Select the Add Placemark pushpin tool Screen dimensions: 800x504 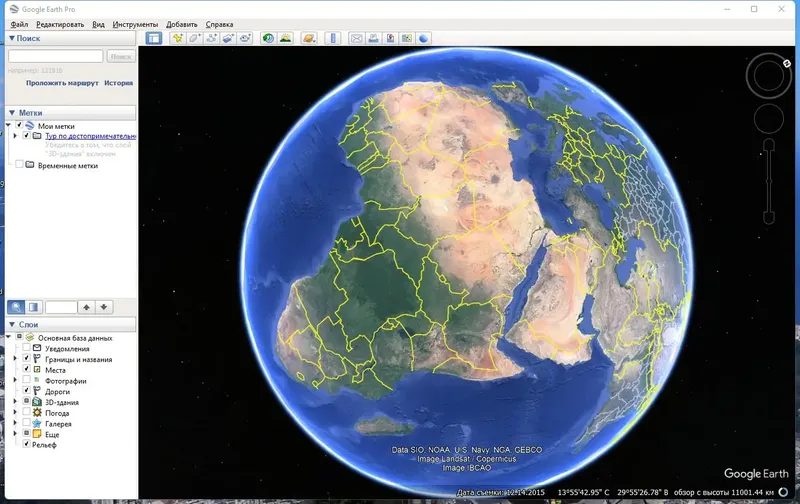pyautogui.click(x=178, y=38)
